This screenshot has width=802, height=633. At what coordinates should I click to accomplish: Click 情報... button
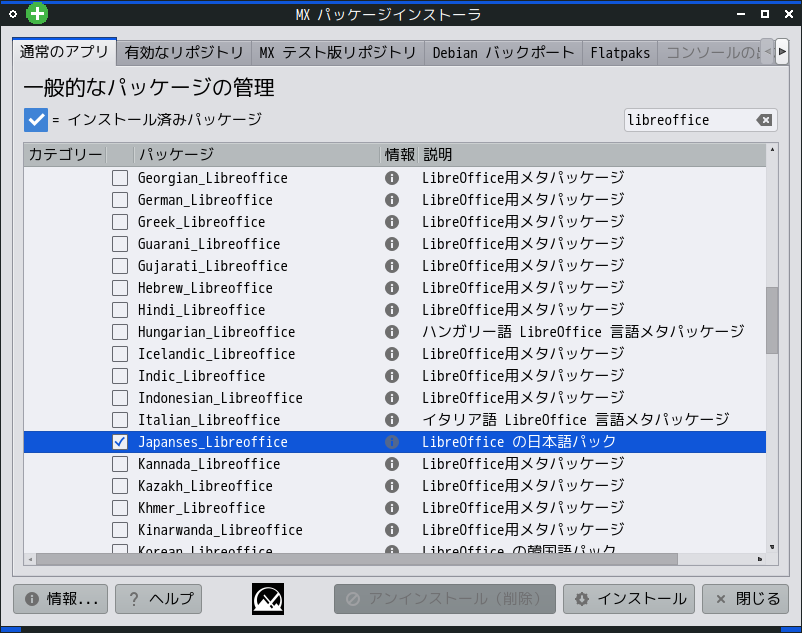click(x=60, y=599)
